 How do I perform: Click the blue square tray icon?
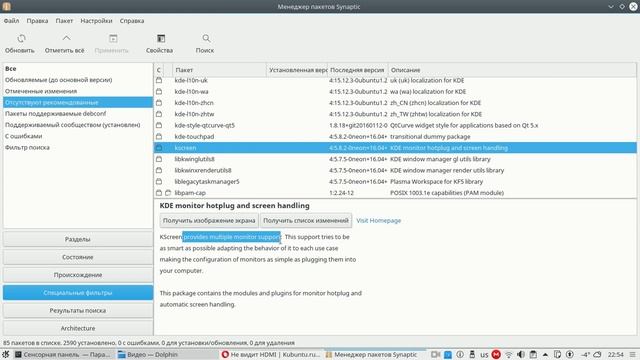click(448, 354)
